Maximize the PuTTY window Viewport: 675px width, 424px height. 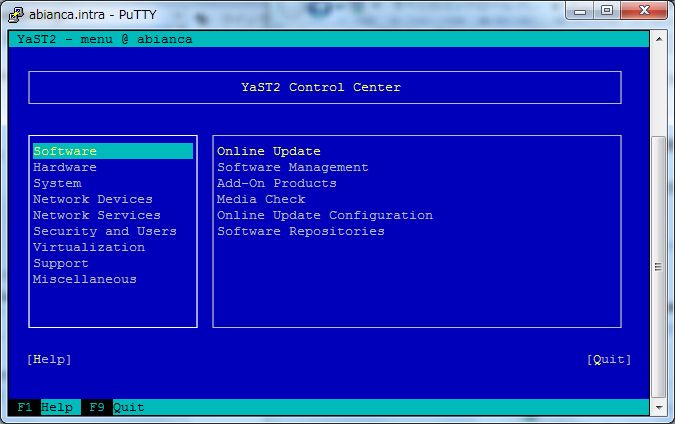(x=607, y=11)
